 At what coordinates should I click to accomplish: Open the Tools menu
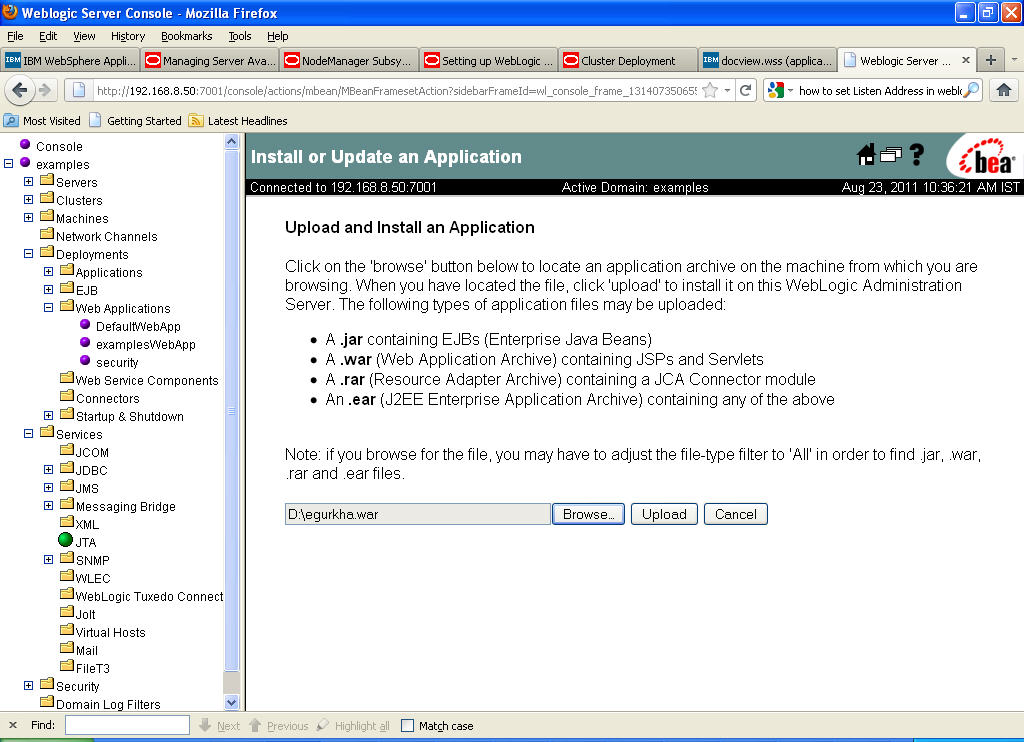240,36
